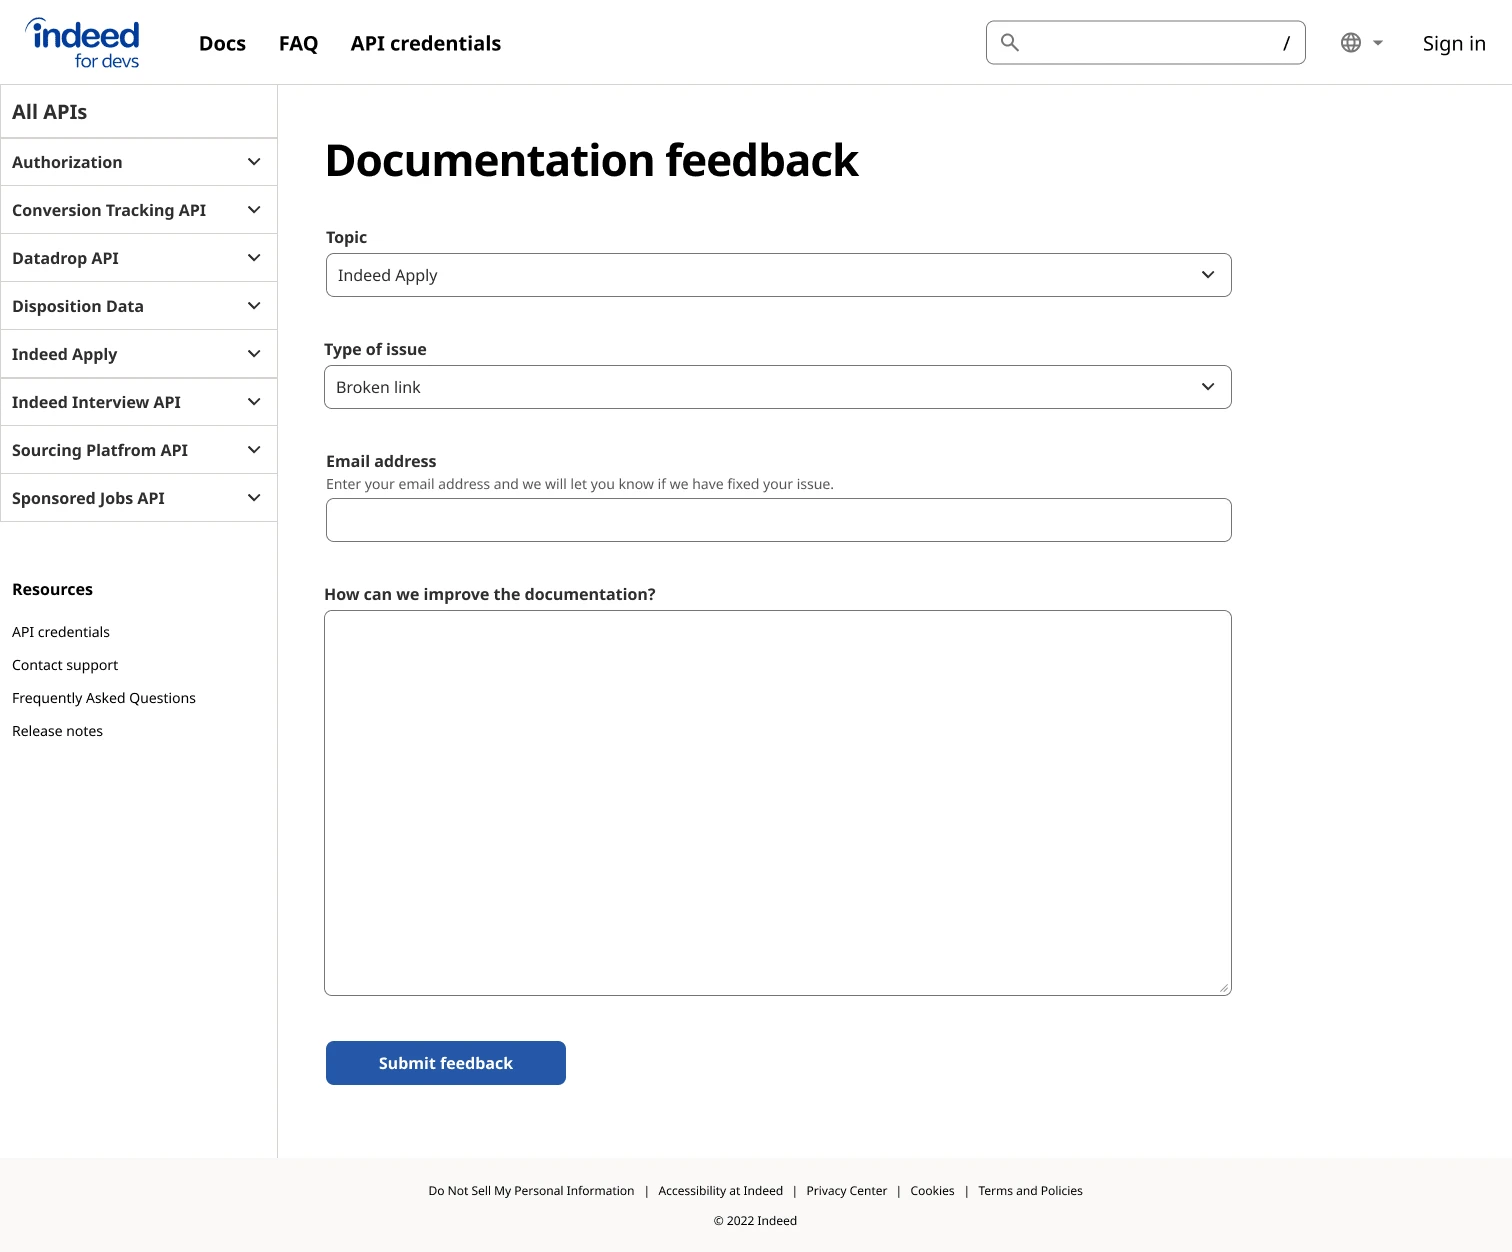
Task: Click the search magnifier icon
Action: [1010, 42]
